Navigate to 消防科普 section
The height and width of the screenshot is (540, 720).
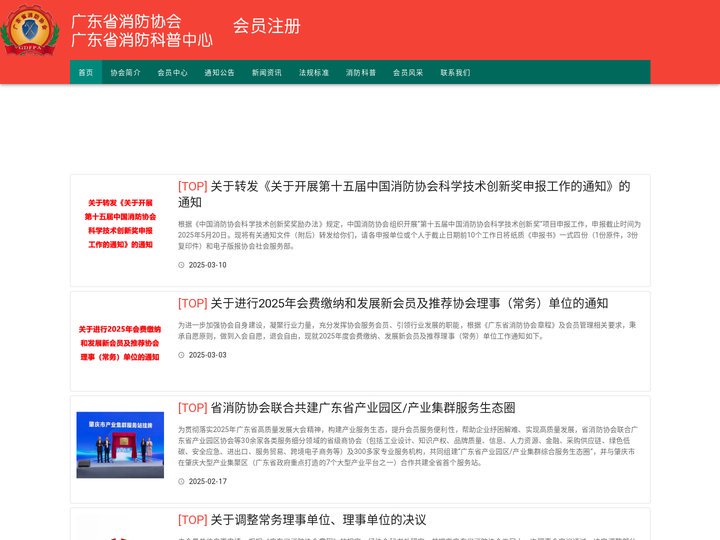point(361,72)
